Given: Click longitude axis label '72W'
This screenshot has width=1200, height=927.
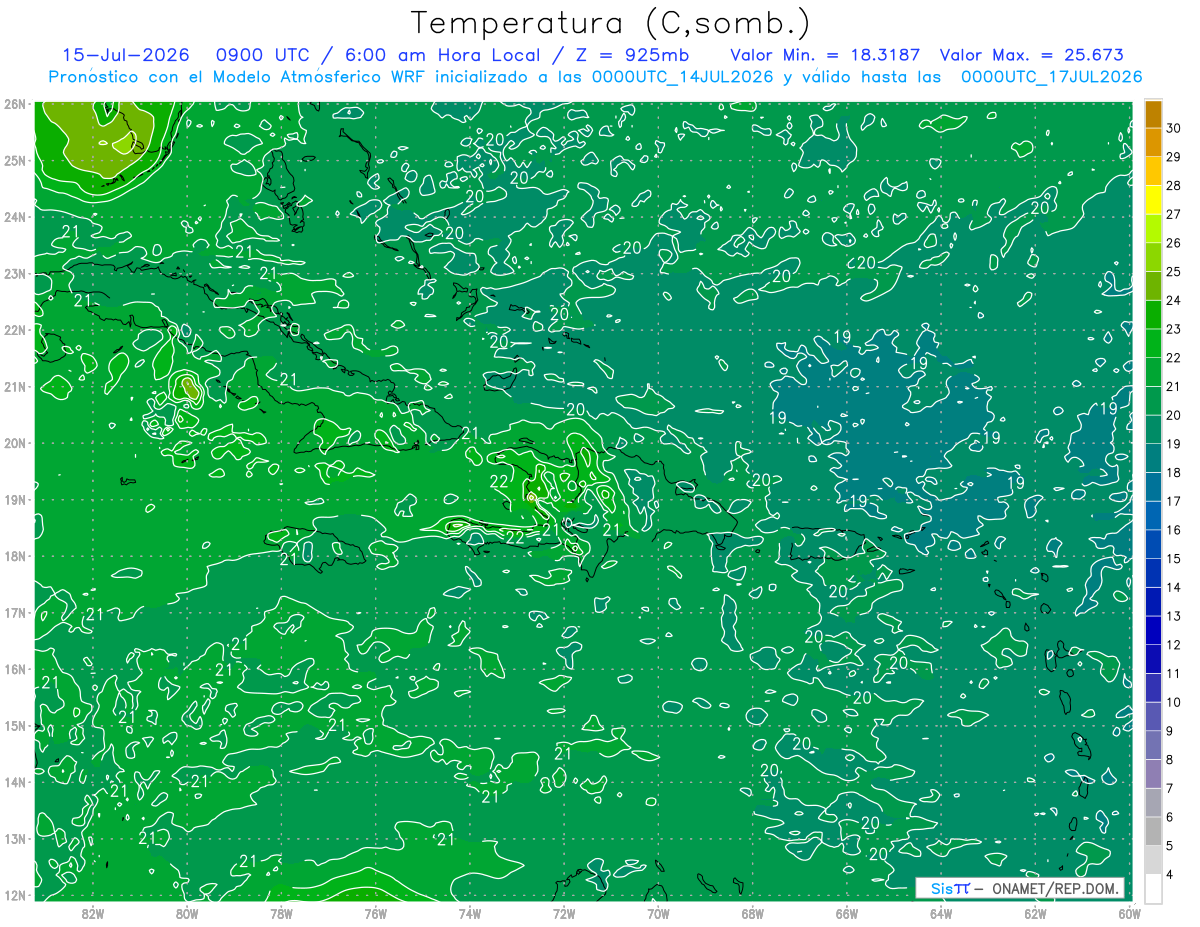Looking at the screenshot, I should click(x=564, y=913).
